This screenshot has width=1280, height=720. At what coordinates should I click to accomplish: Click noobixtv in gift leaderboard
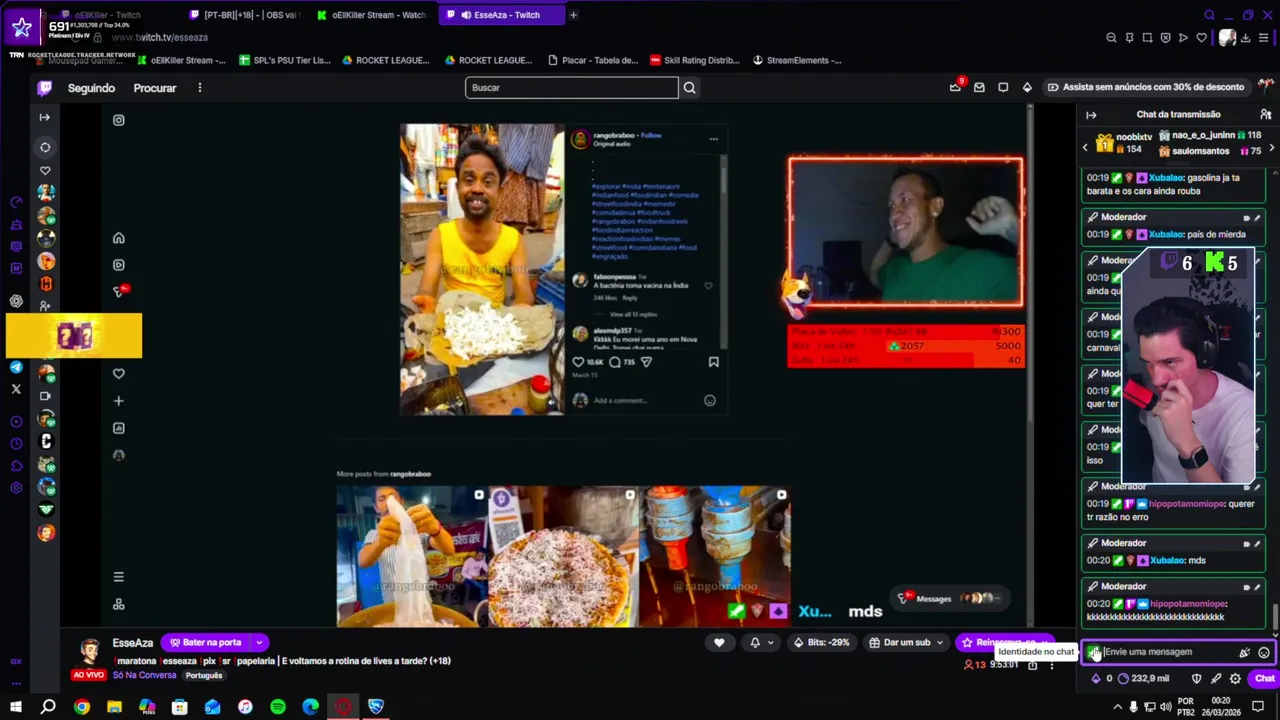1134,136
